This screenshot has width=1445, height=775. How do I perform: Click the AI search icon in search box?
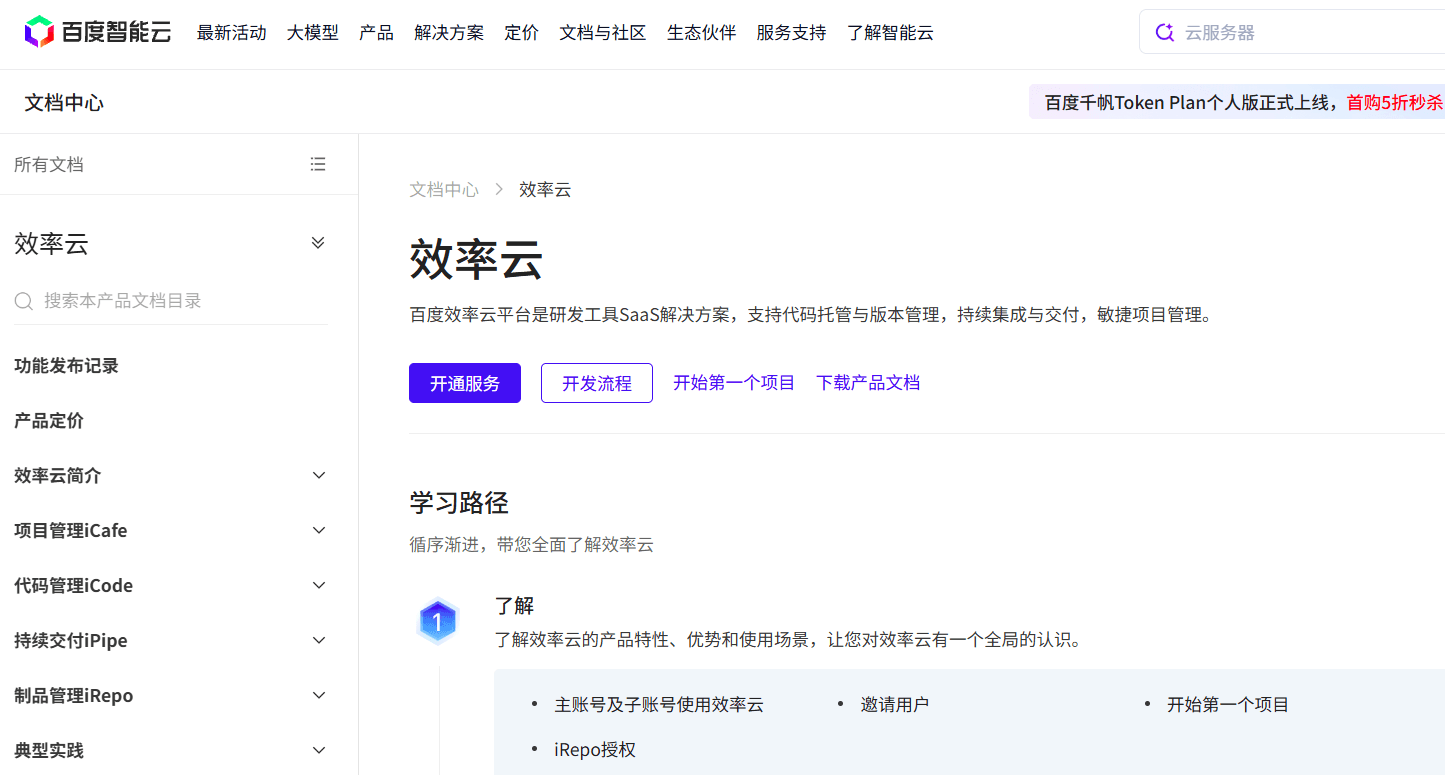pyautogui.click(x=1164, y=32)
